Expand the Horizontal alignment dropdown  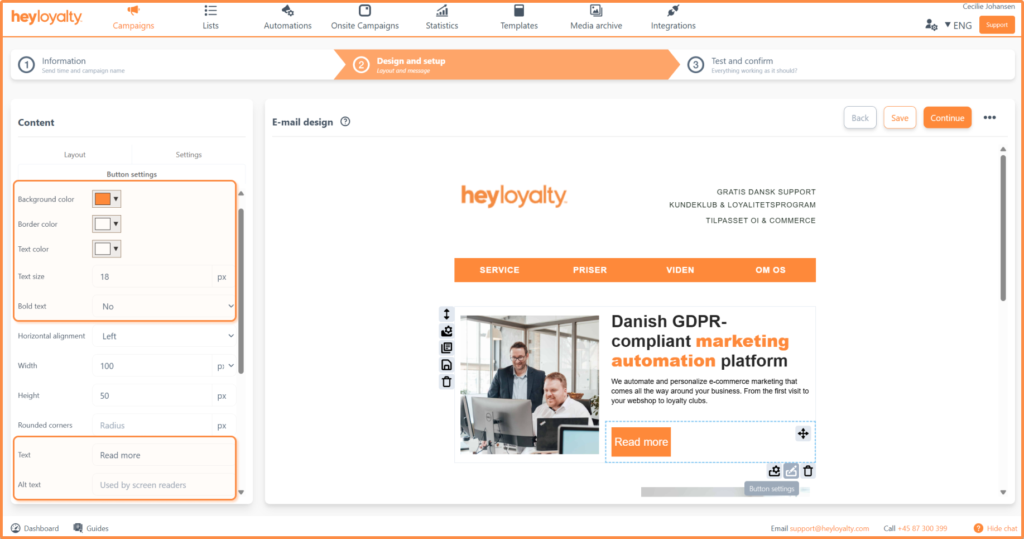[163, 336]
